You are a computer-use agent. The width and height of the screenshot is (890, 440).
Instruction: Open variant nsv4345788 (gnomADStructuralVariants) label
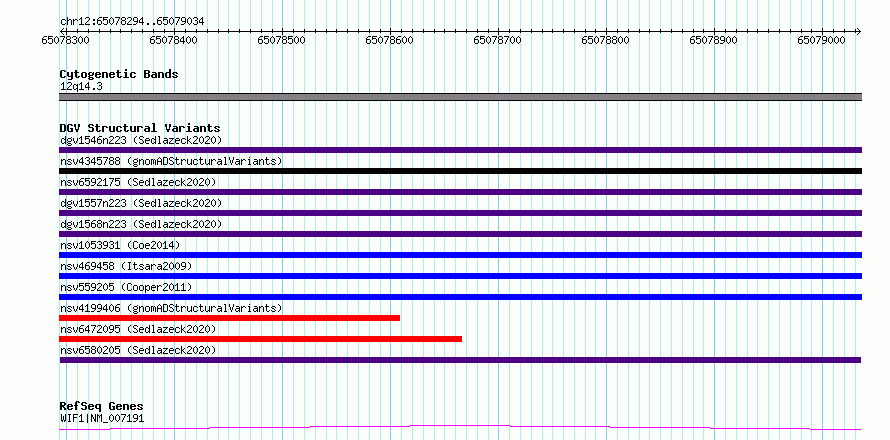coord(171,161)
